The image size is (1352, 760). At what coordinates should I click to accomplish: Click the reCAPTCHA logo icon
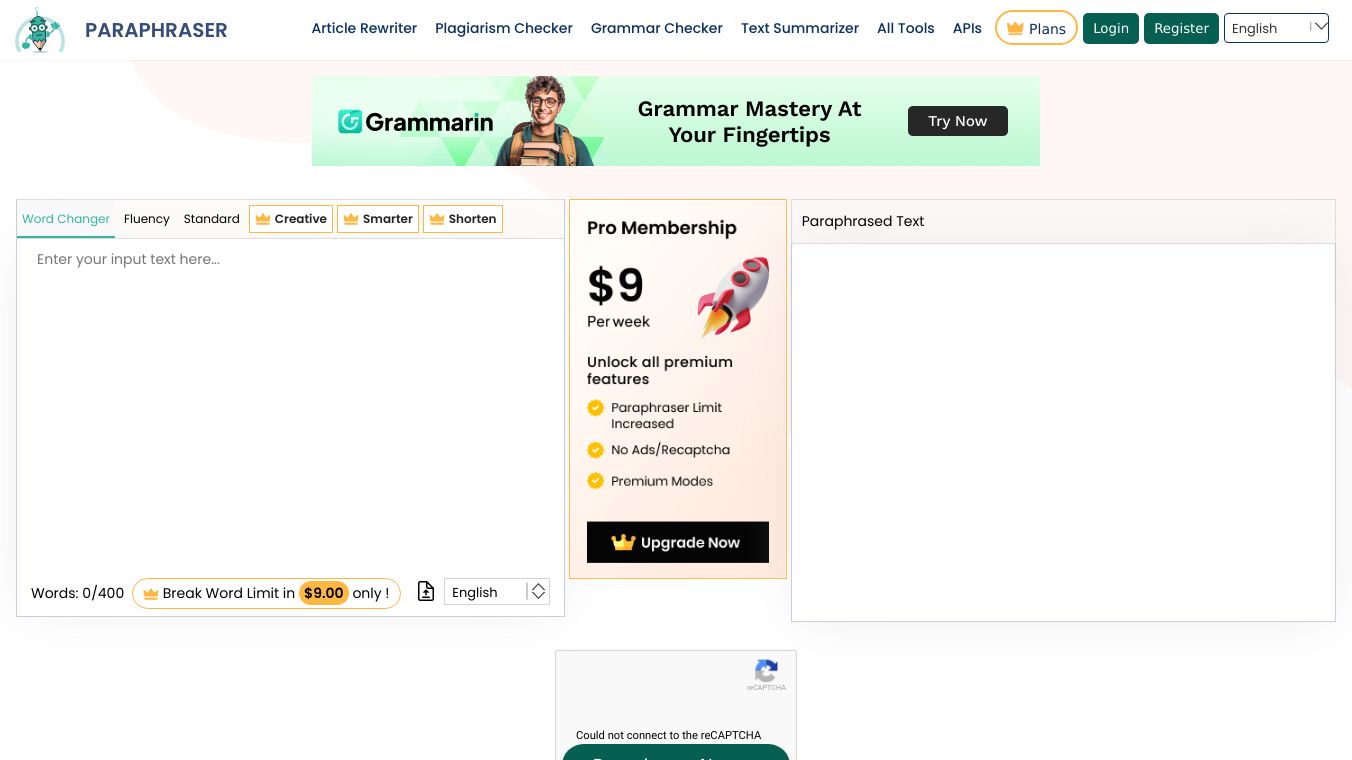pyautogui.click(x=766, y=672)
